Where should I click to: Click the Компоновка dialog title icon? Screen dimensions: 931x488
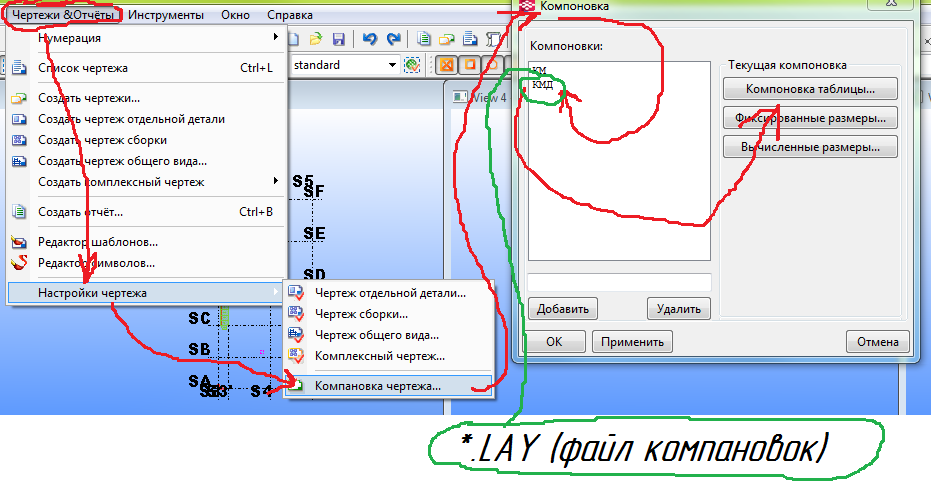point(527,6)
